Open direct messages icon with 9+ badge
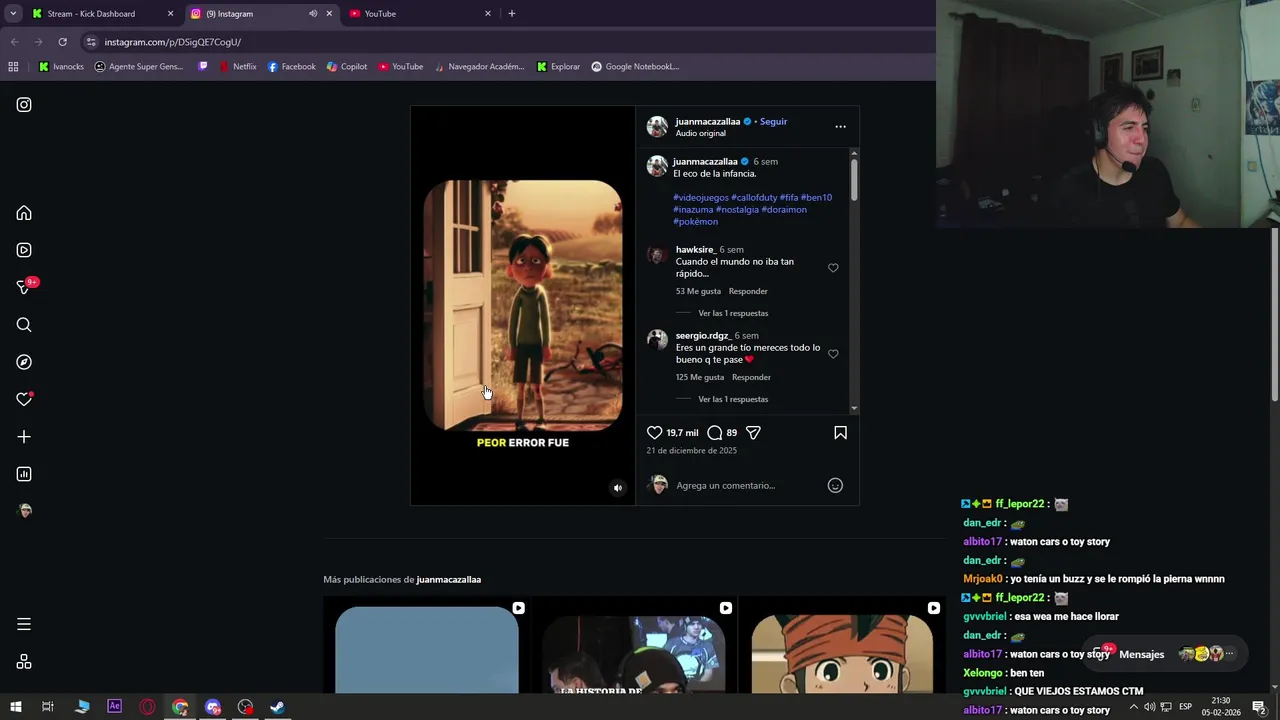 (26, 286)
